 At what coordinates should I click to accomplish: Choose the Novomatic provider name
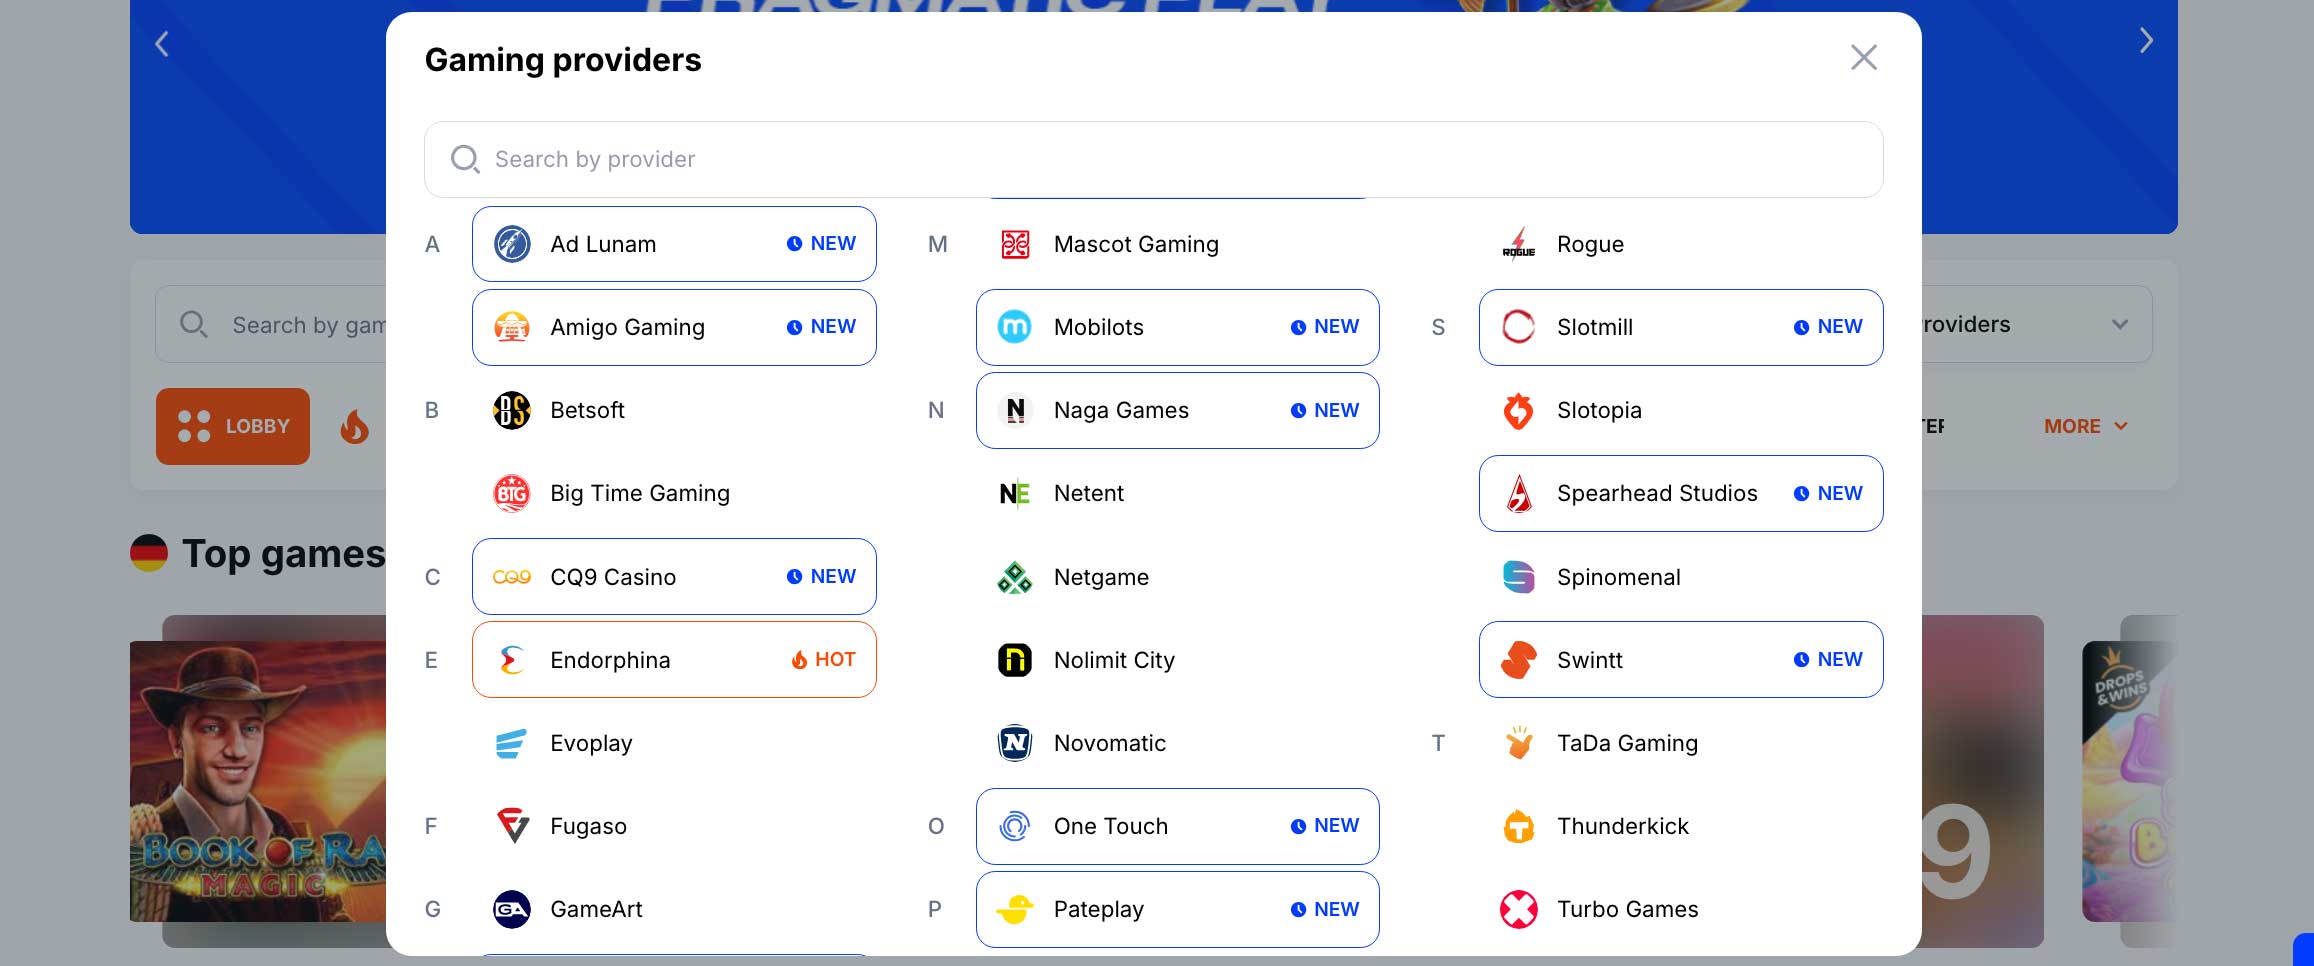tap(1110, 743)
